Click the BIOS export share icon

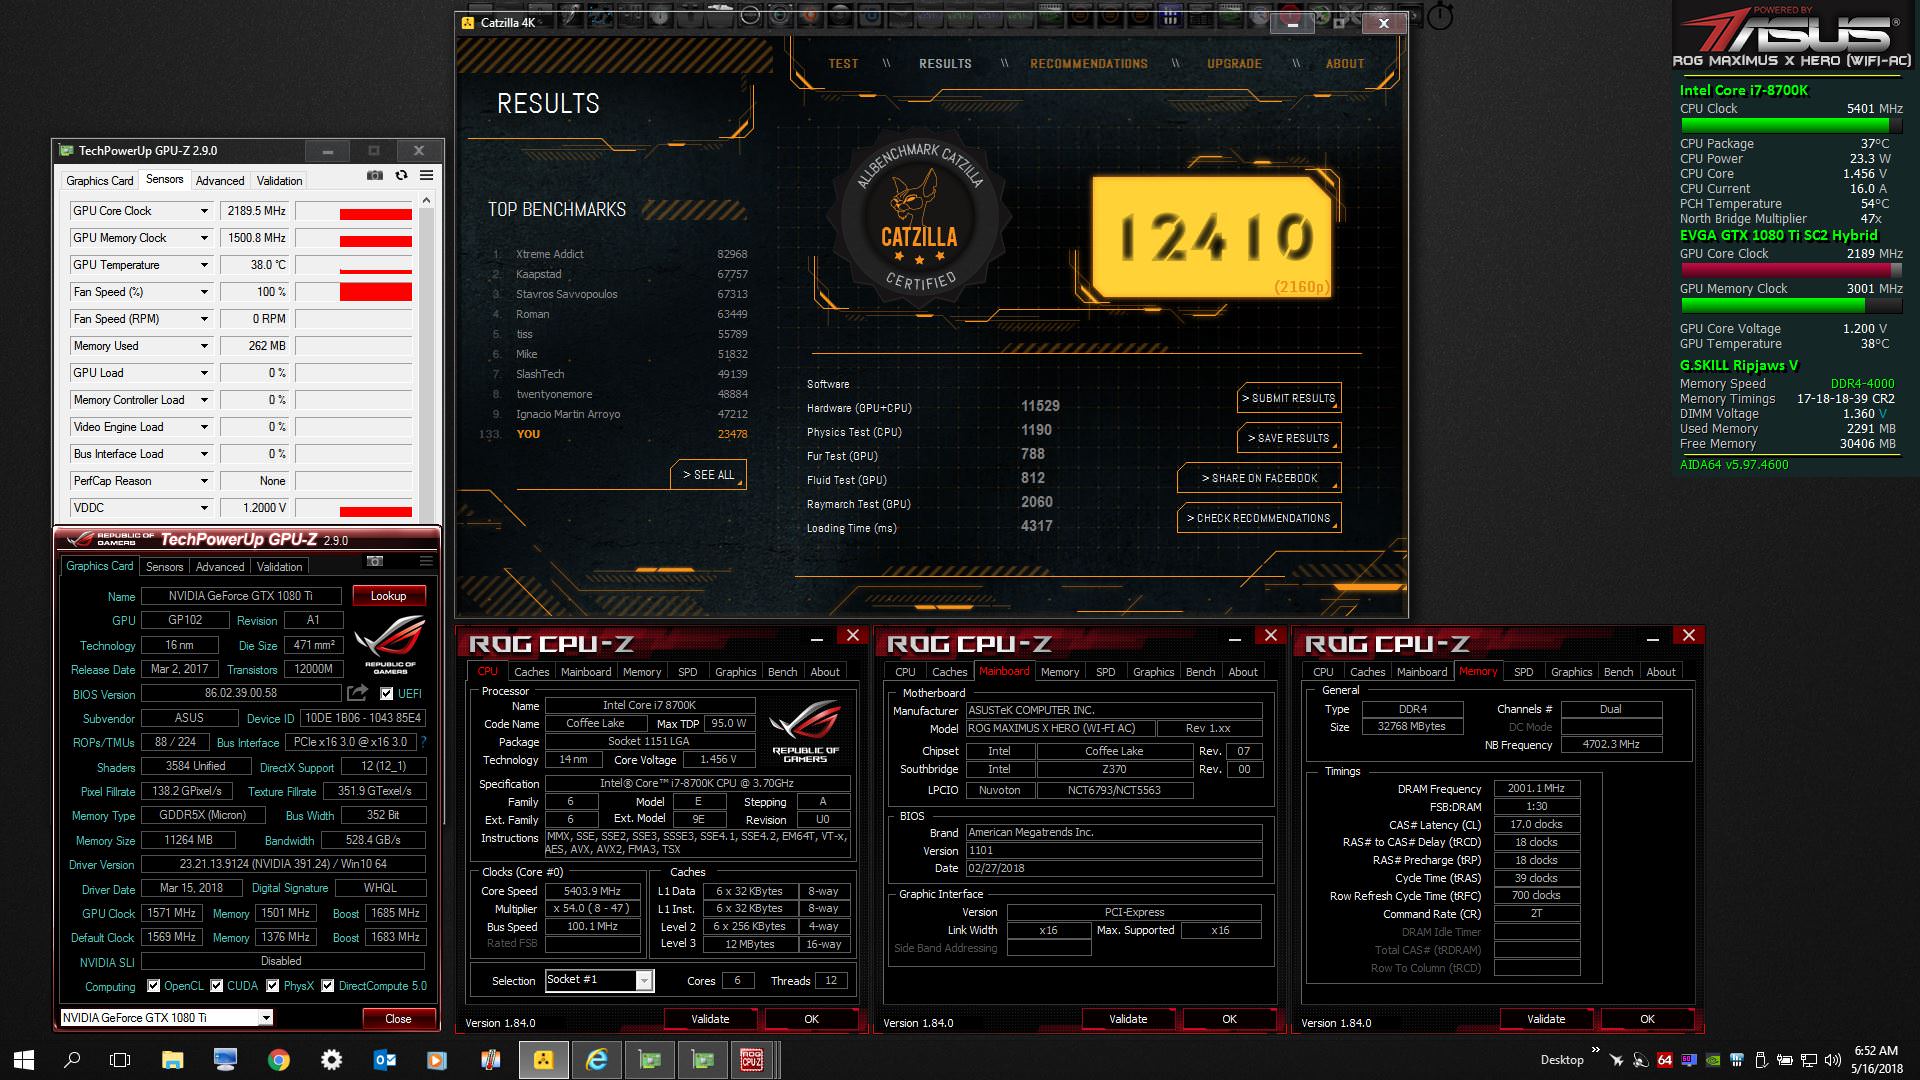[x=357, y=693]
